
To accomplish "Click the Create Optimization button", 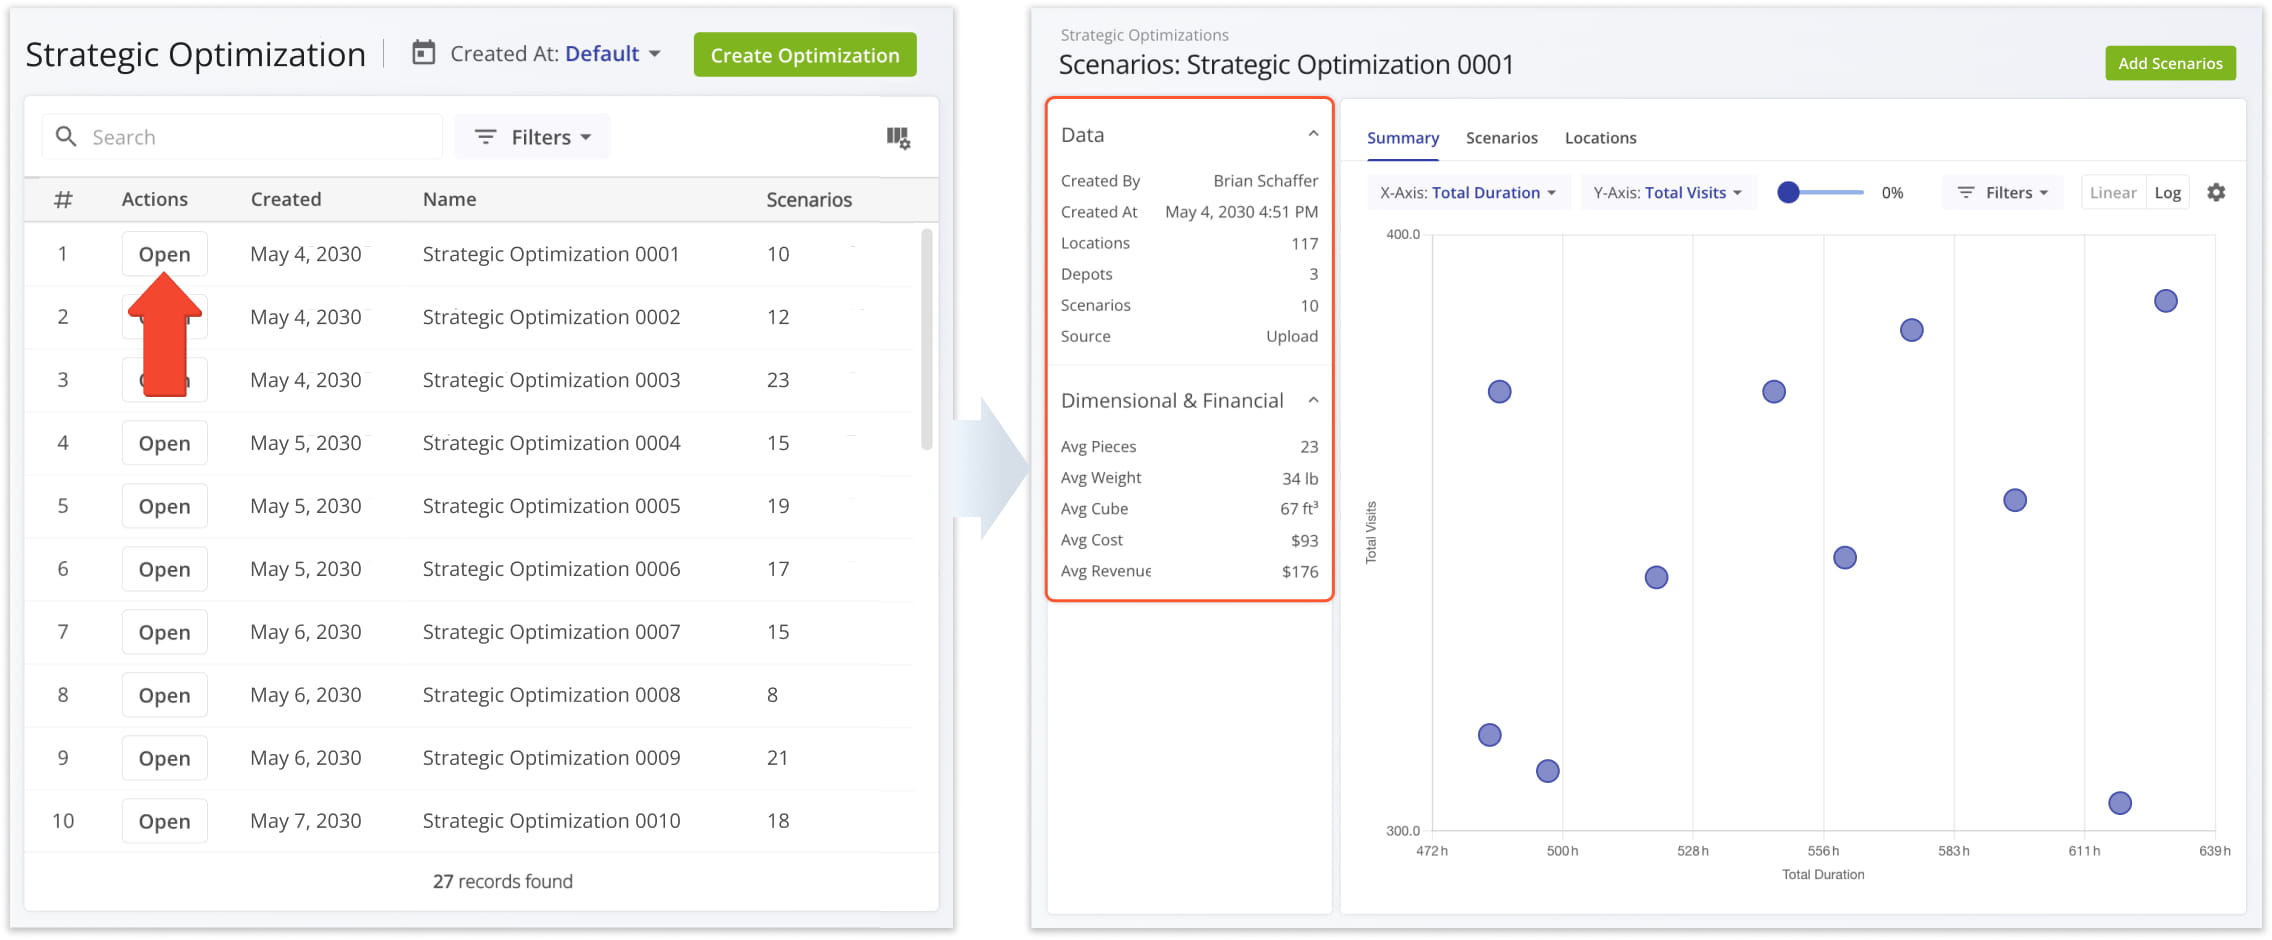I will tap(804, 55).
